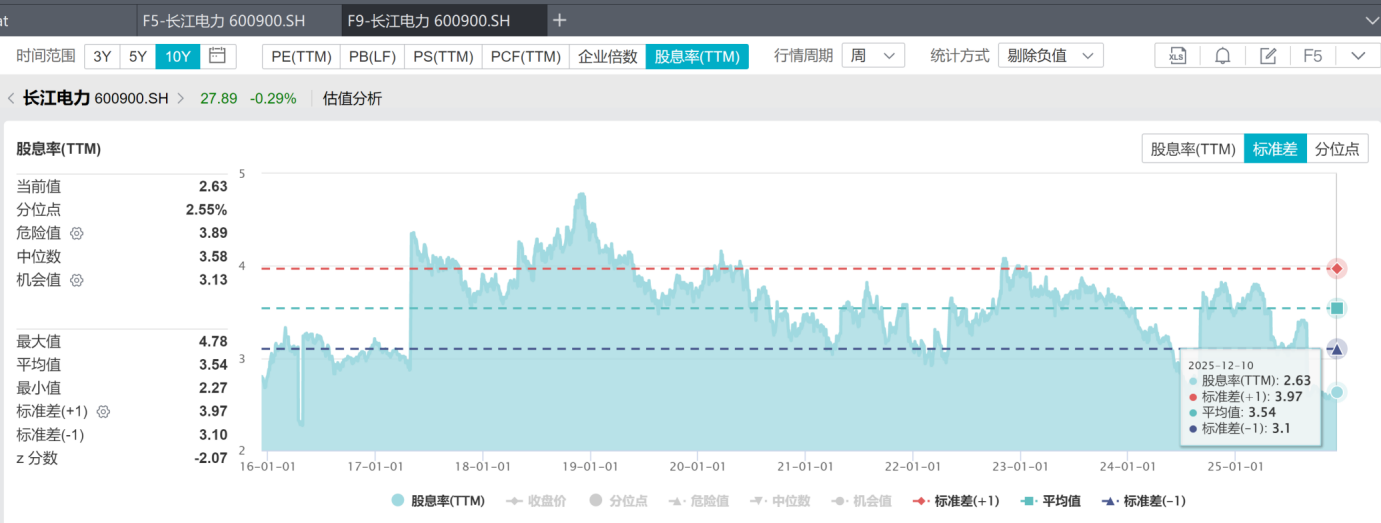
Task: Click the 19-01-01 peak on the chart
Action: click(x=580, y=195)
